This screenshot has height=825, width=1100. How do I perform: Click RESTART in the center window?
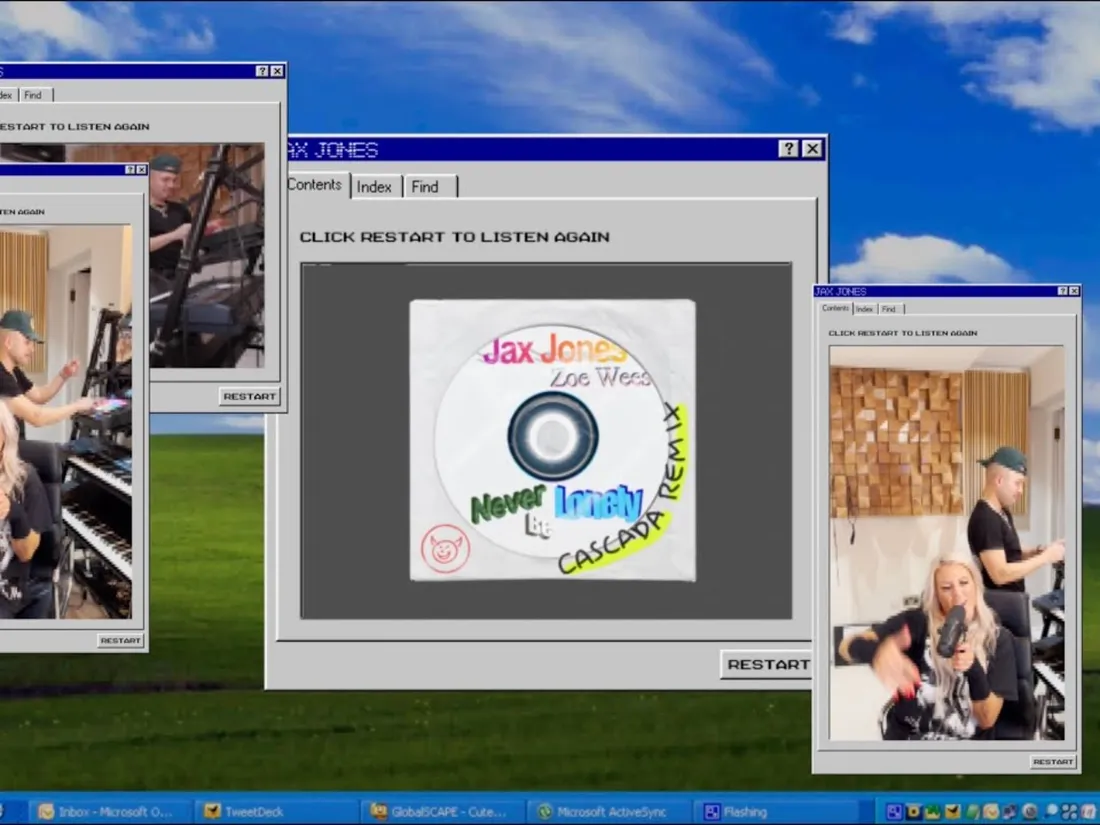[x=766, y=664]
